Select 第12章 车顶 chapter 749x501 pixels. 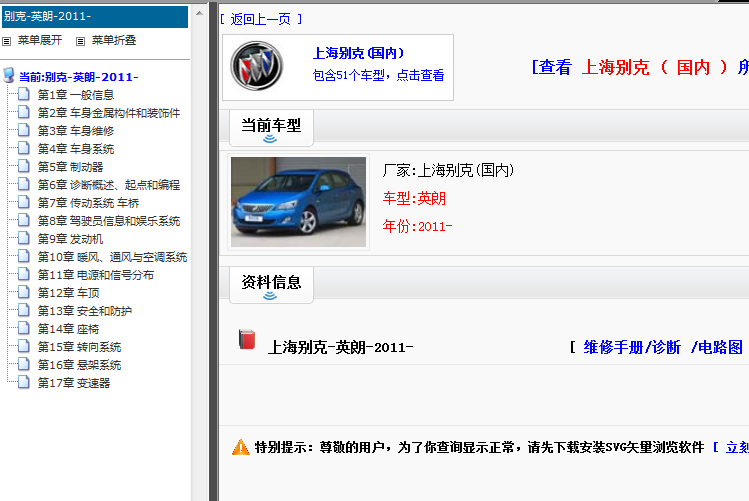click(x=69, y=293)
